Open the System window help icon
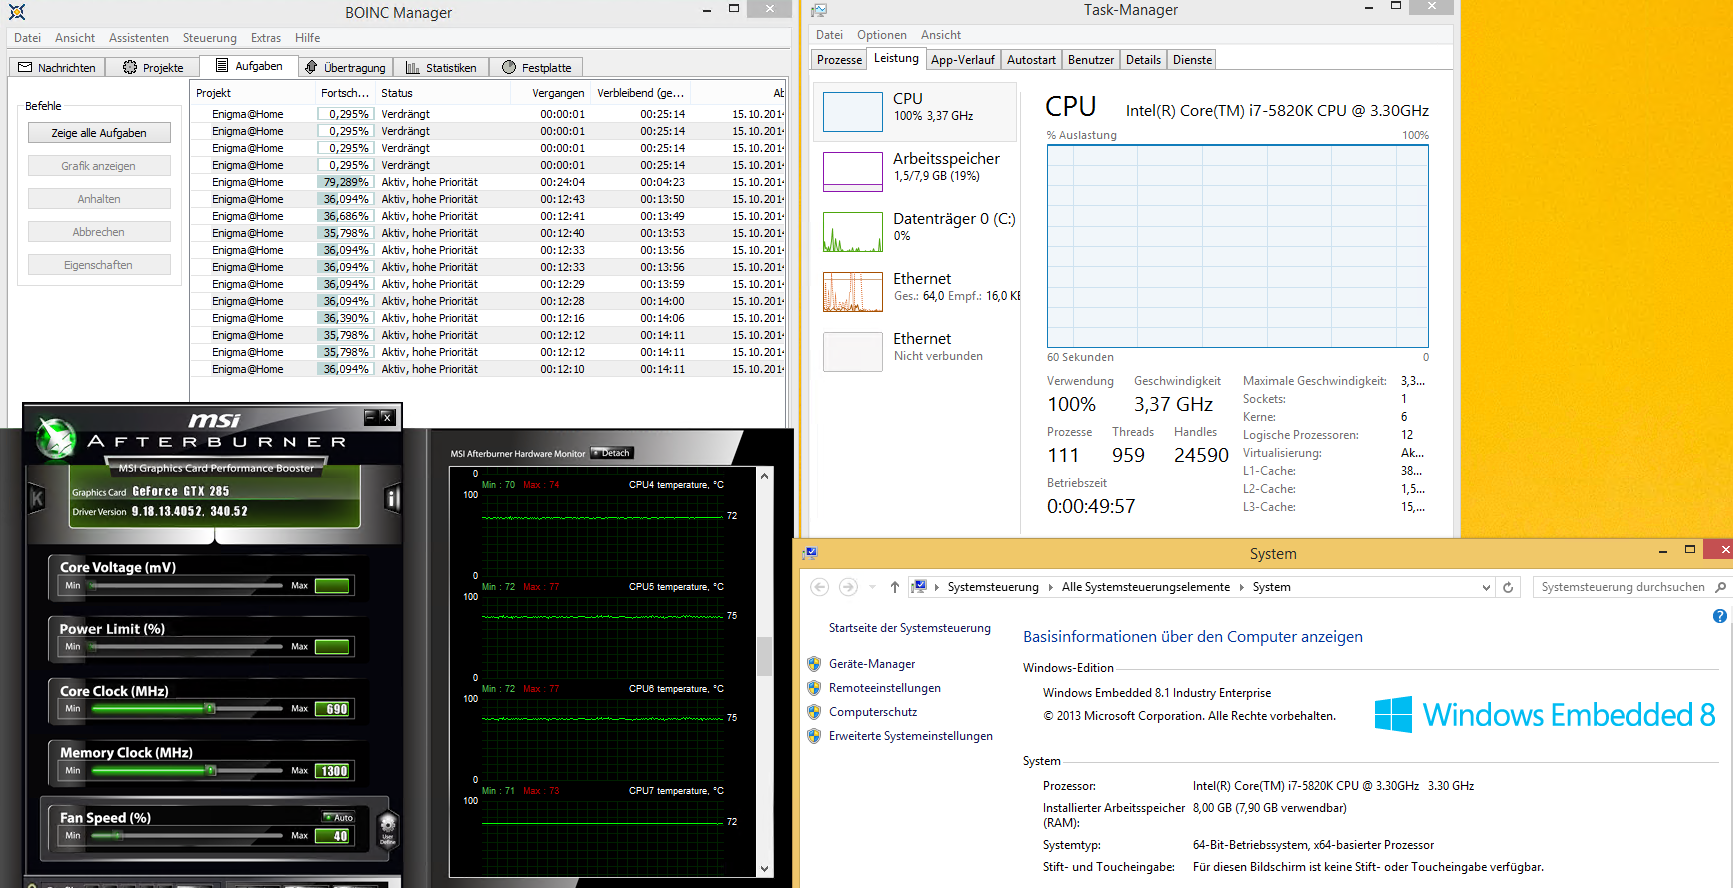1733x888 pixels. (1719, 616)
